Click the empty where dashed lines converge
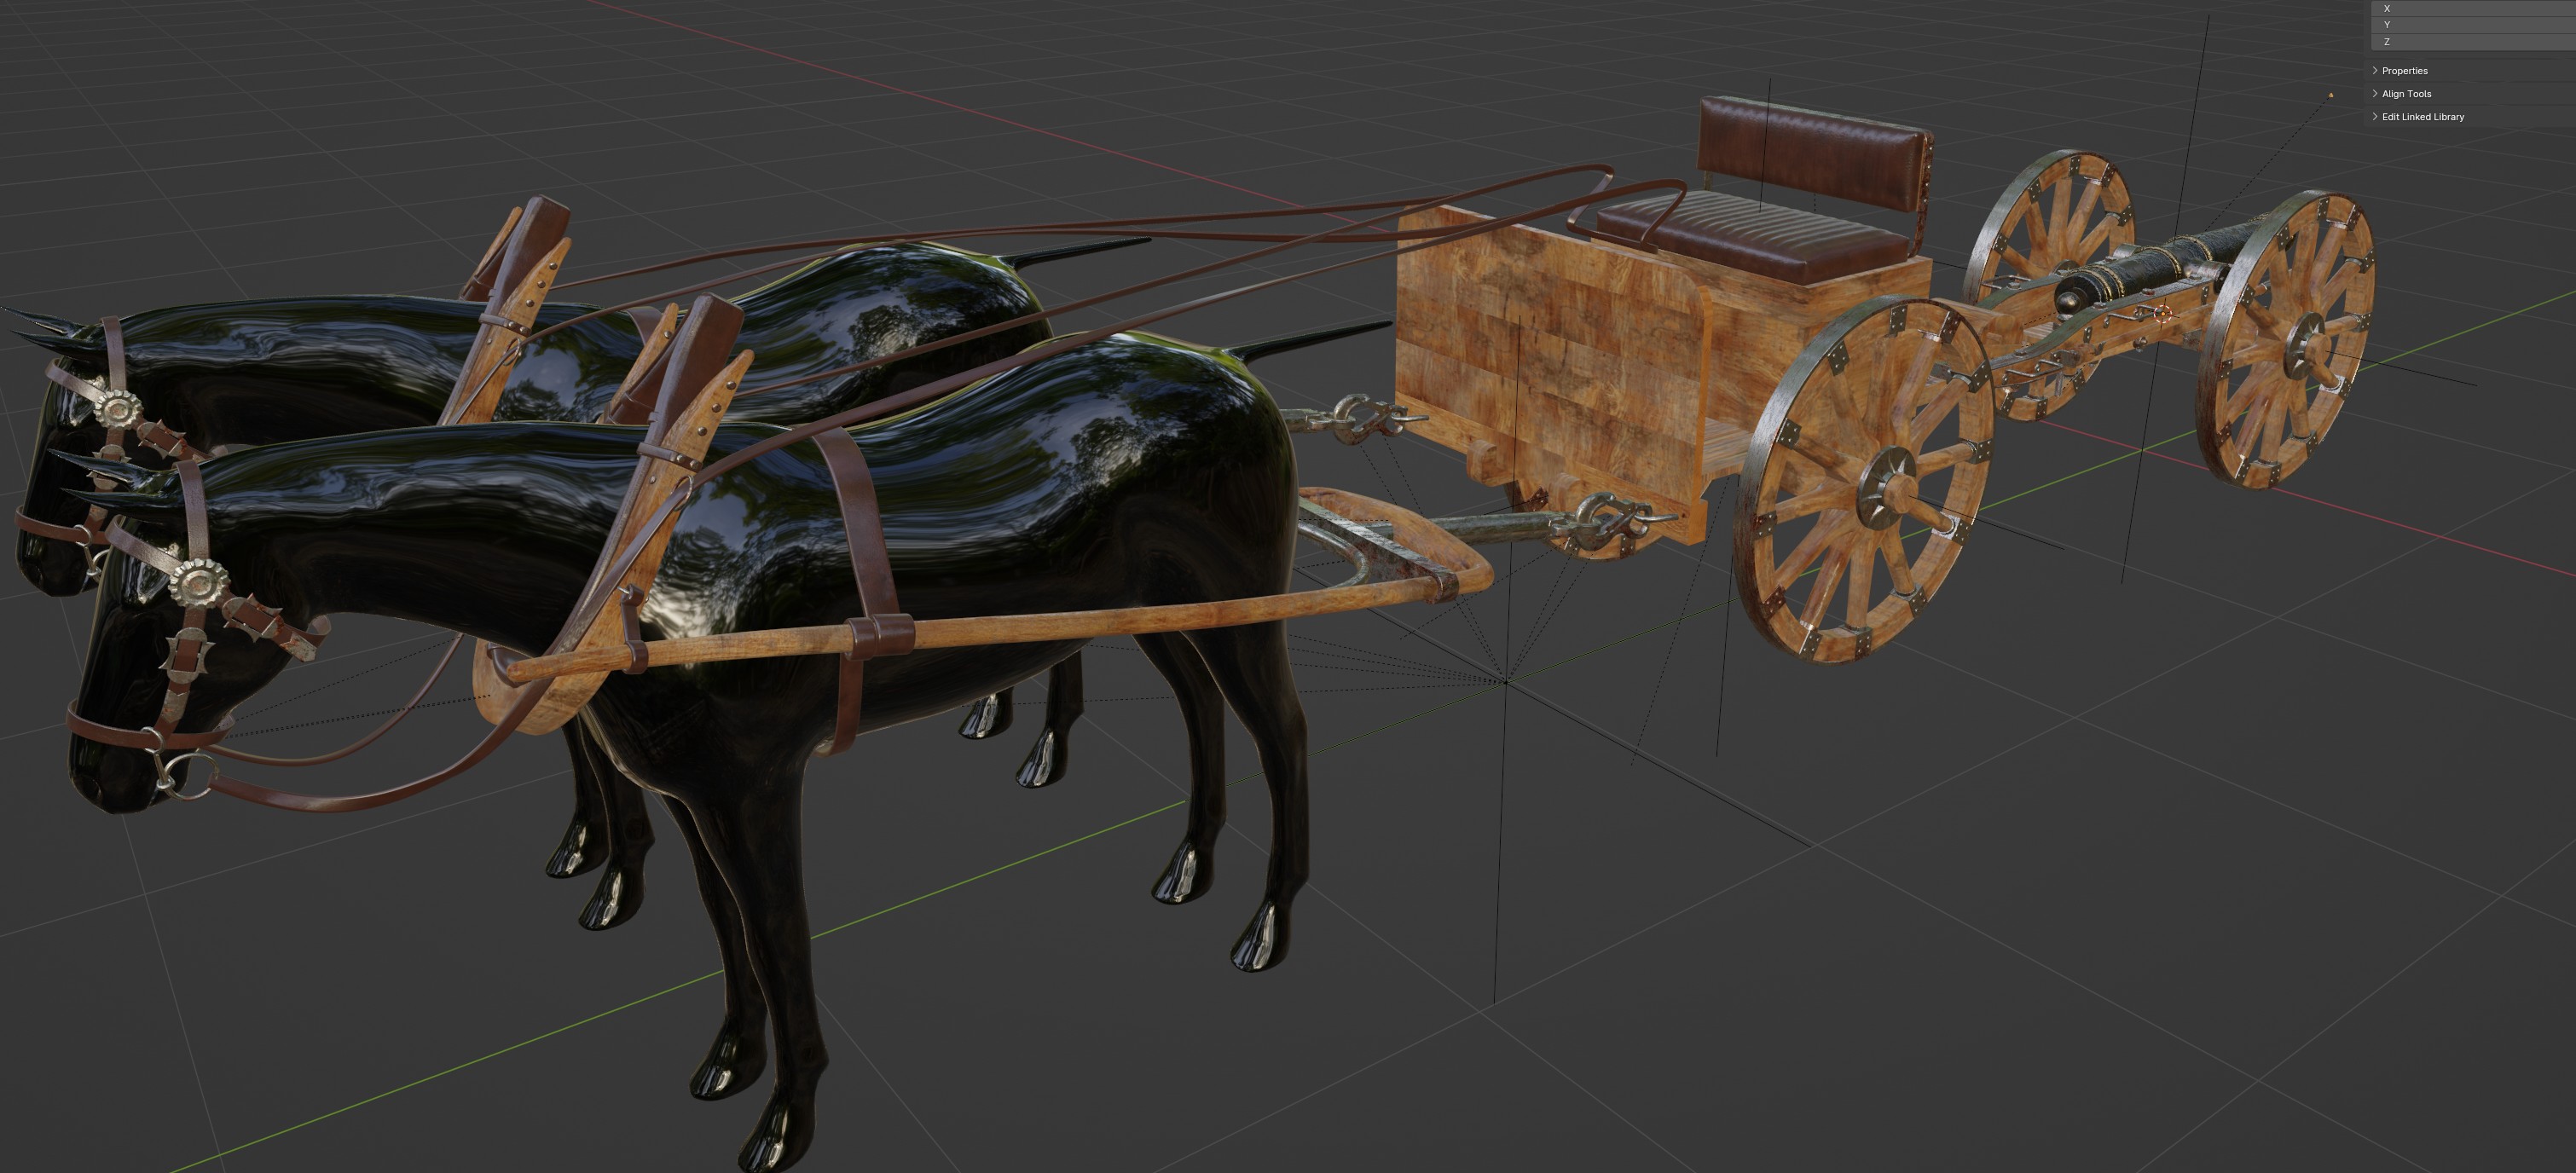The width and height of the screenshot is (2576, 1173). [x=1505, y=681]
